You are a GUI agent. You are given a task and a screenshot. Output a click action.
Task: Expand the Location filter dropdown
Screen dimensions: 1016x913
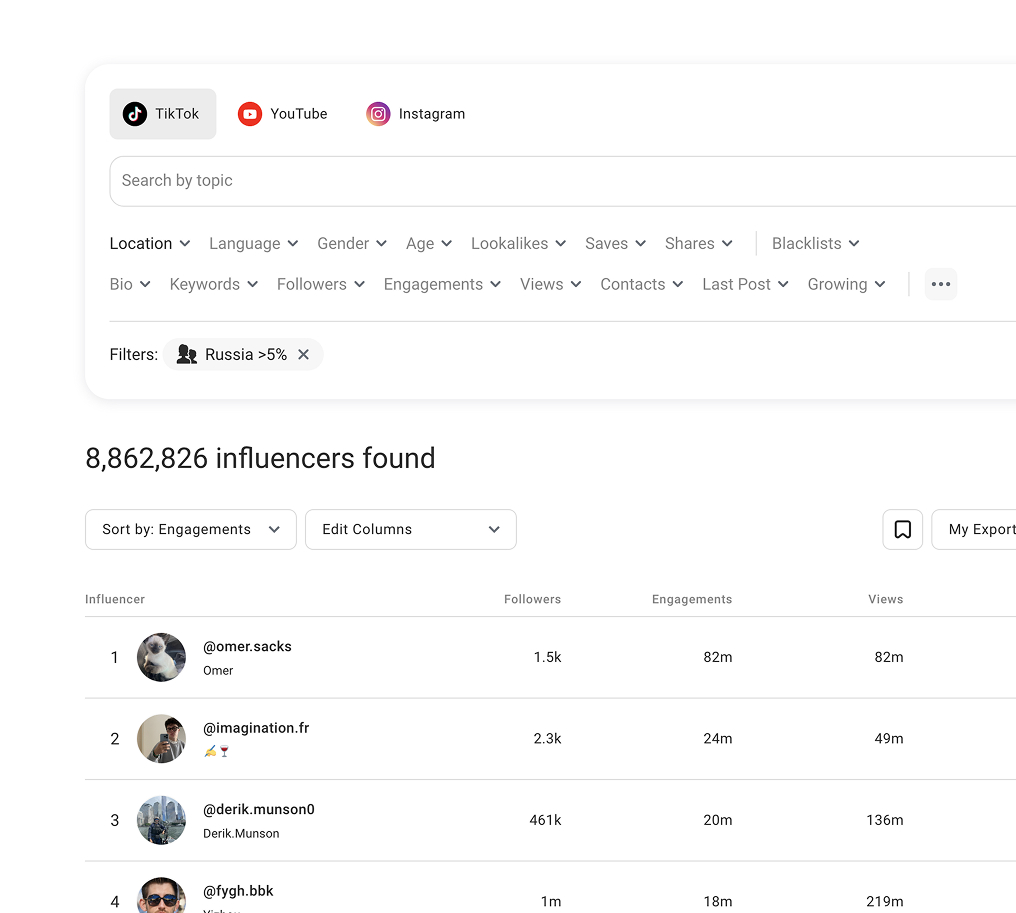point(150,244)
